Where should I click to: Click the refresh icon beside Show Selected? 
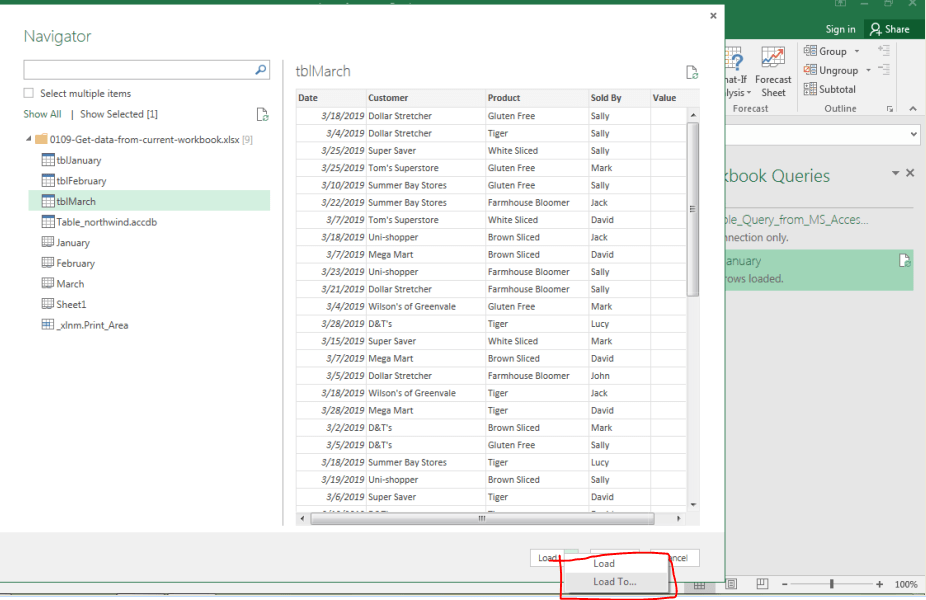(x=262, y=114)
